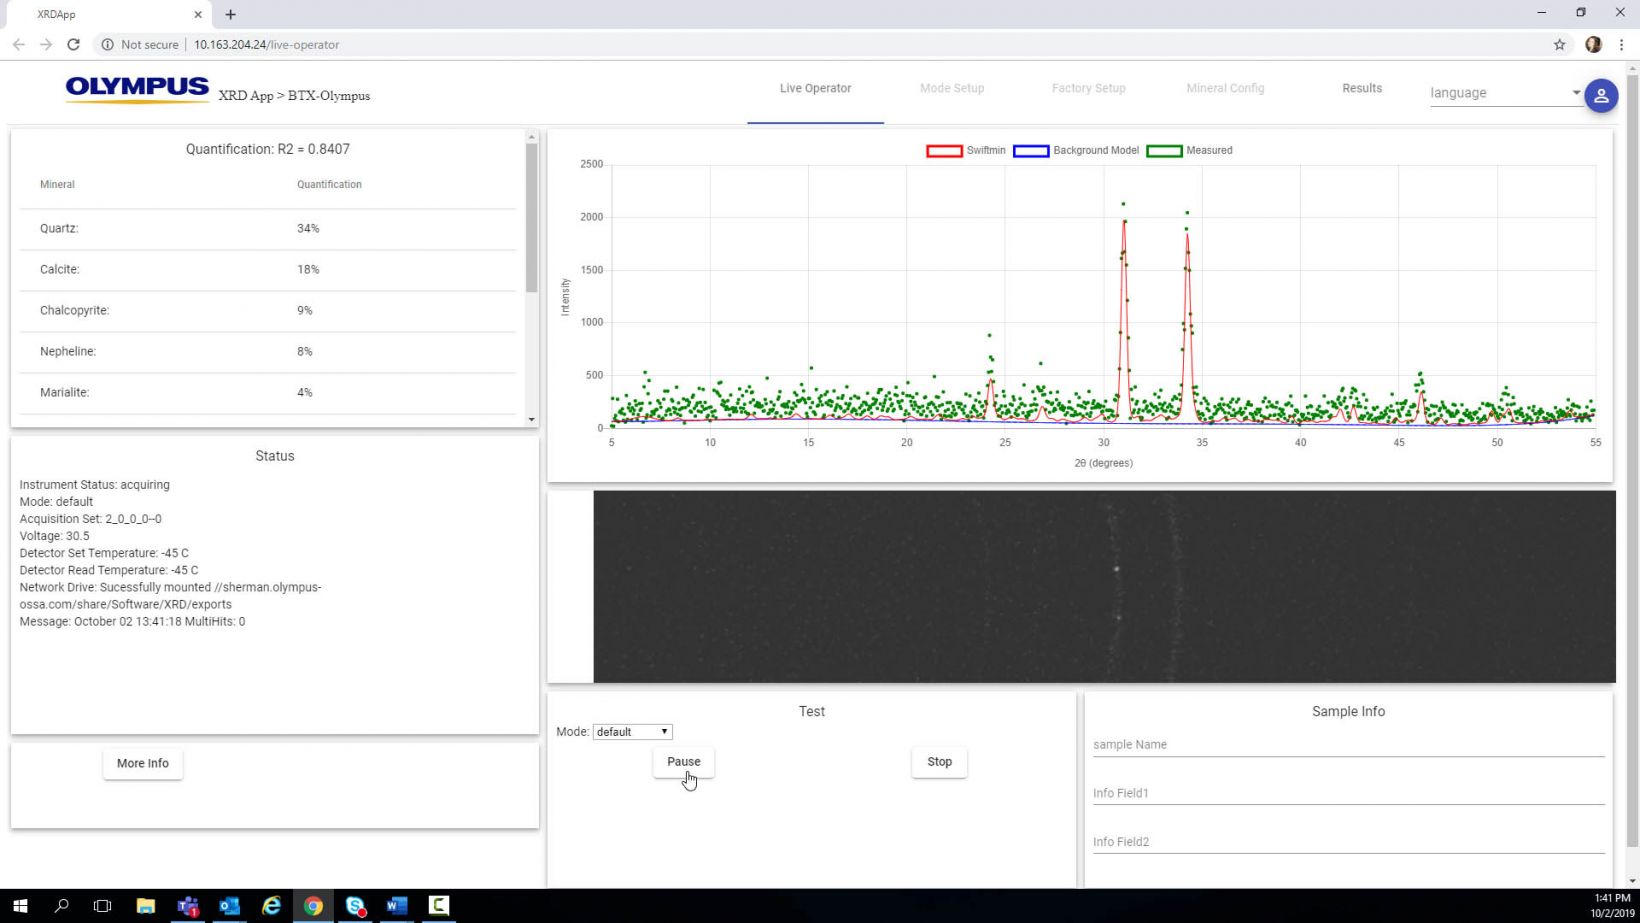Open the Mode default dropdown

[x=632, y=732]
